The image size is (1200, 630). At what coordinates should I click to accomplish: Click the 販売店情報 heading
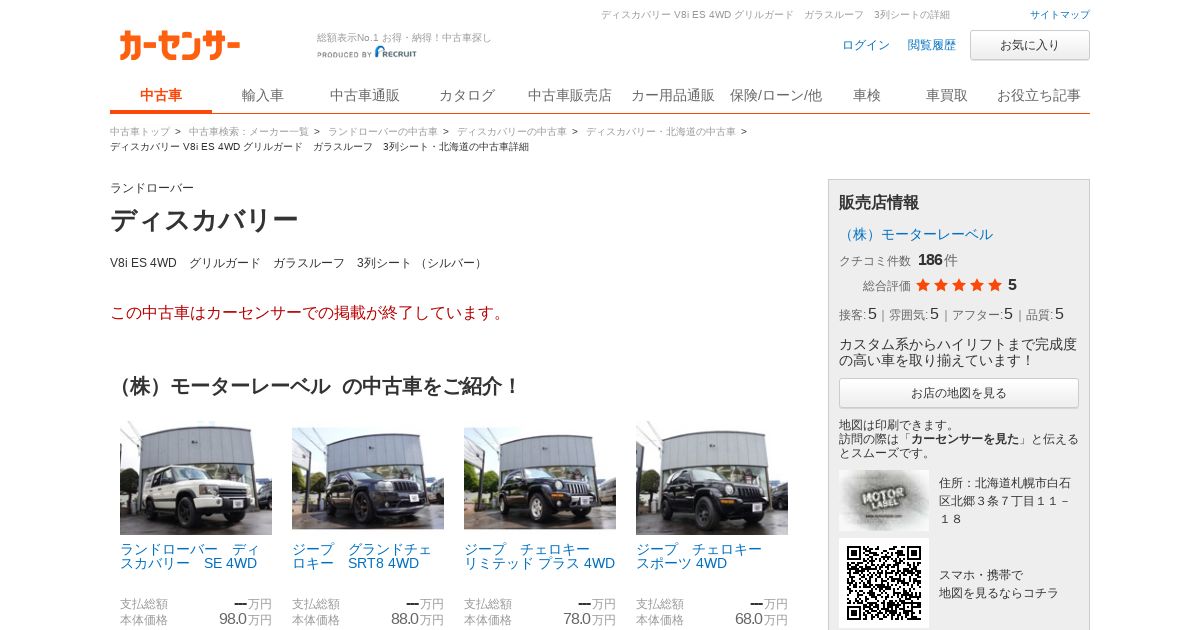[x=879, y=202]
